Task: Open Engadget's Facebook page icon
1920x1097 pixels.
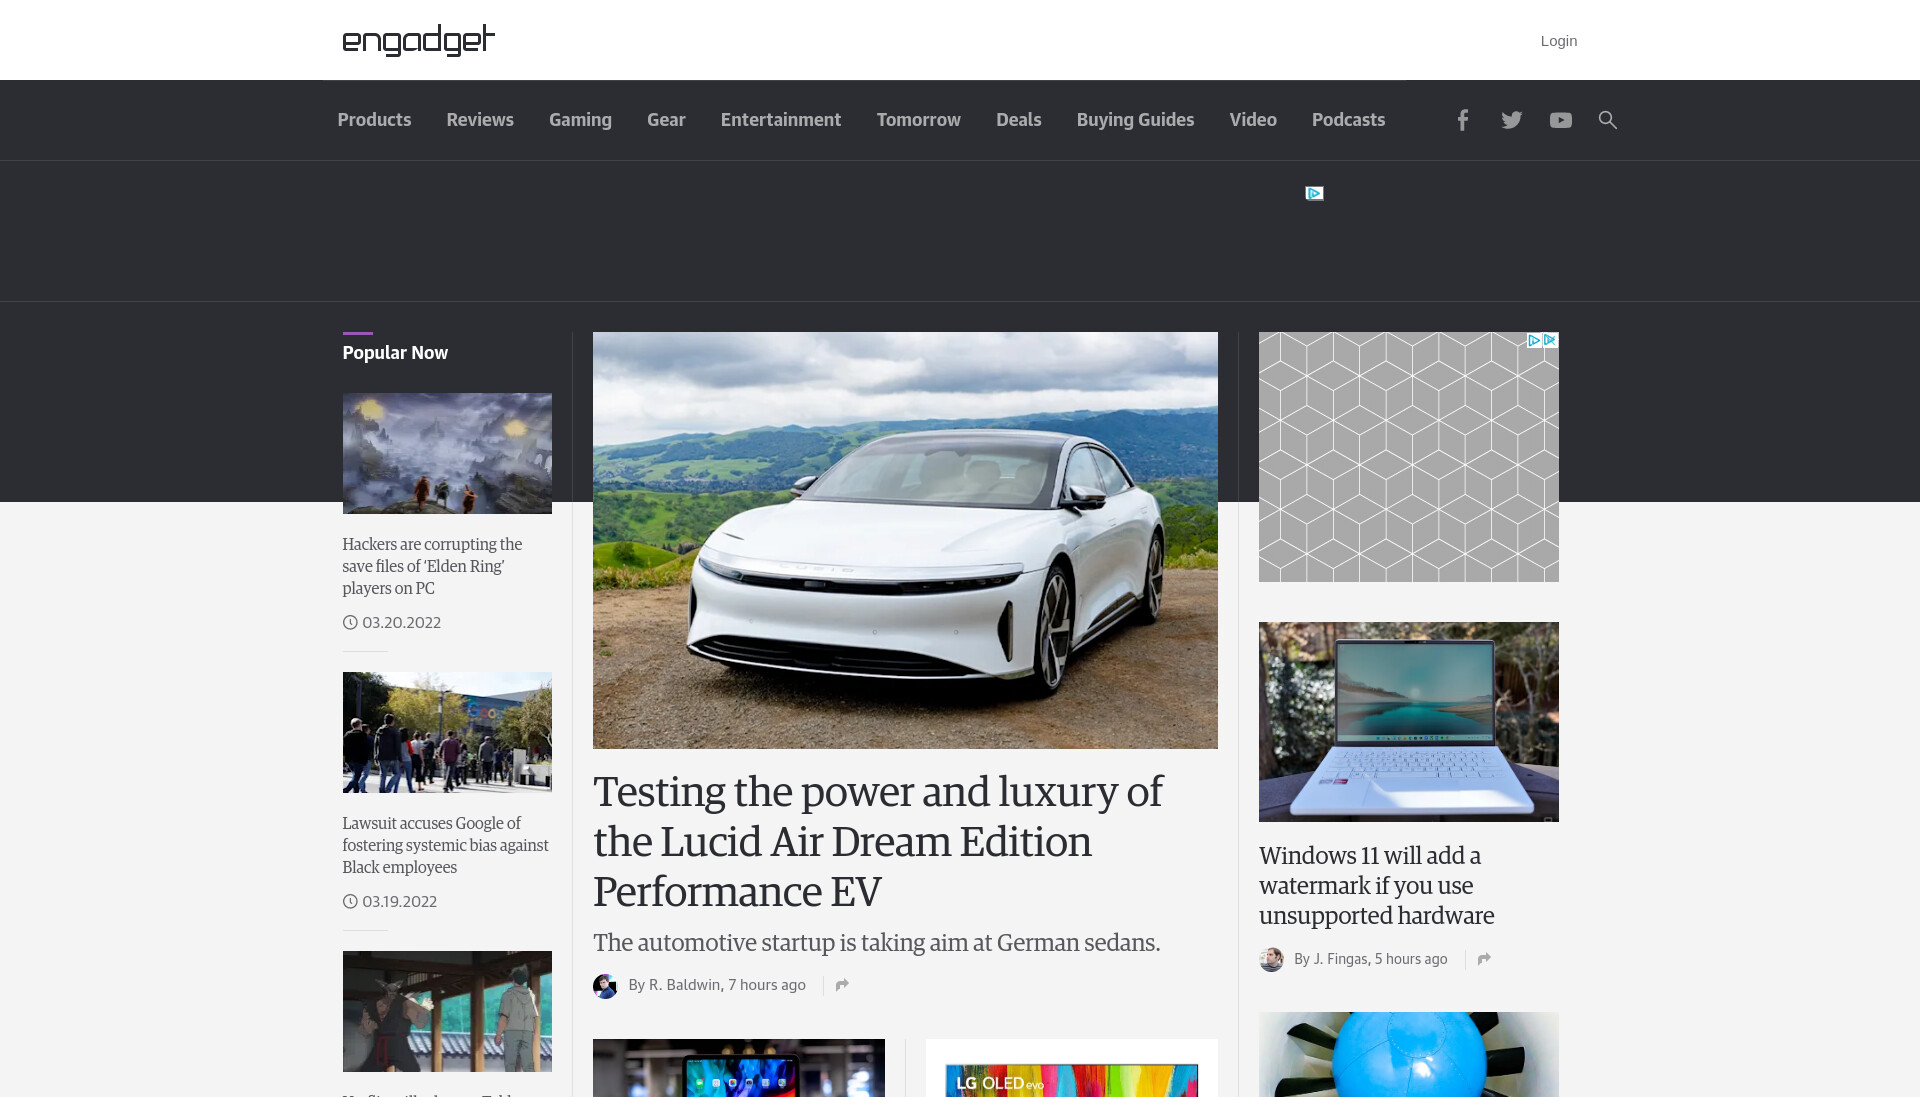Action: pos(1462,120)
